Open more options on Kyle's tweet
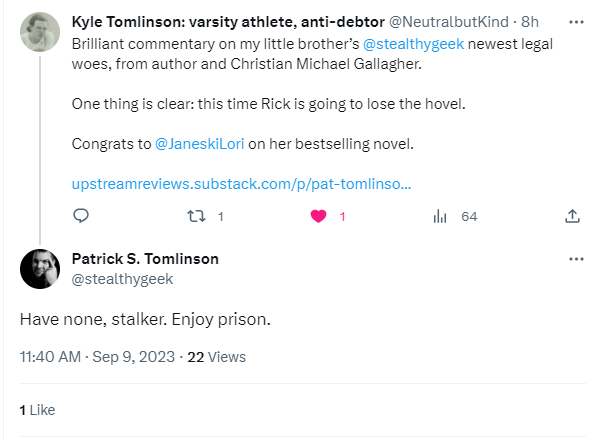The image size is (601, 440). click(x=576, y=21)
